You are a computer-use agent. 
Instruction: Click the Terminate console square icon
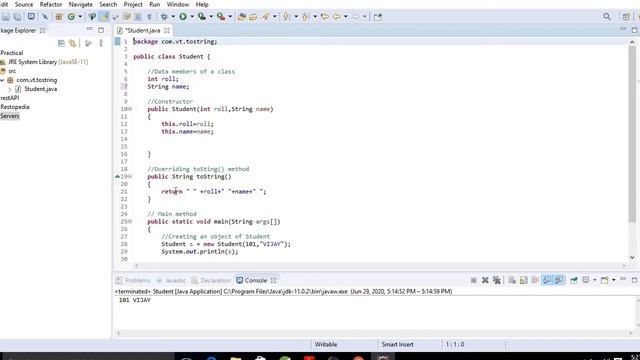(473, 280)
